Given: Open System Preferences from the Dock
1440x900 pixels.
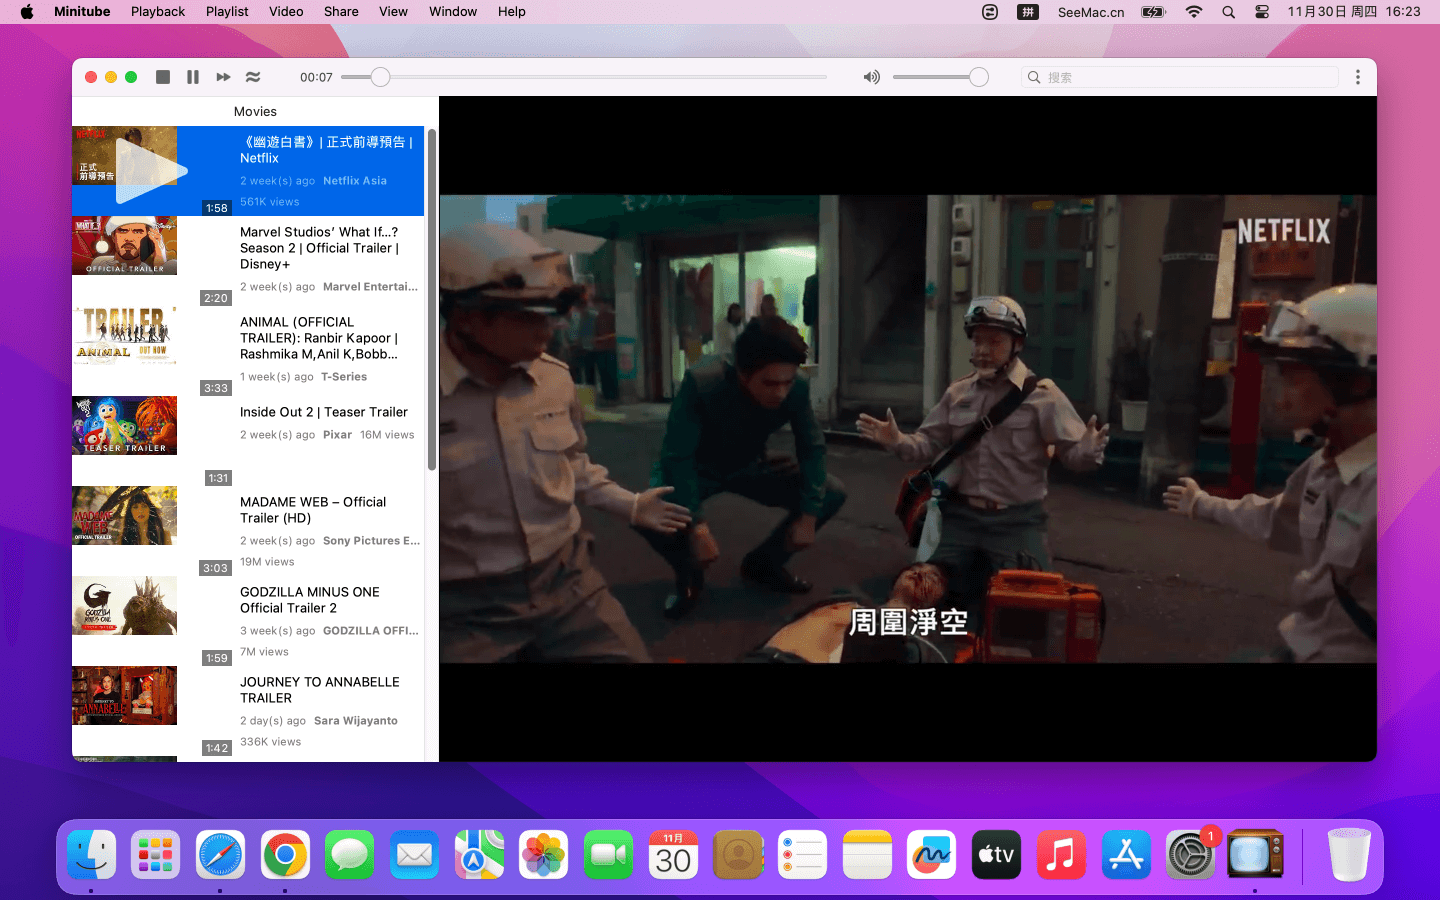Looking at the screenshot, I should 1190,855.
